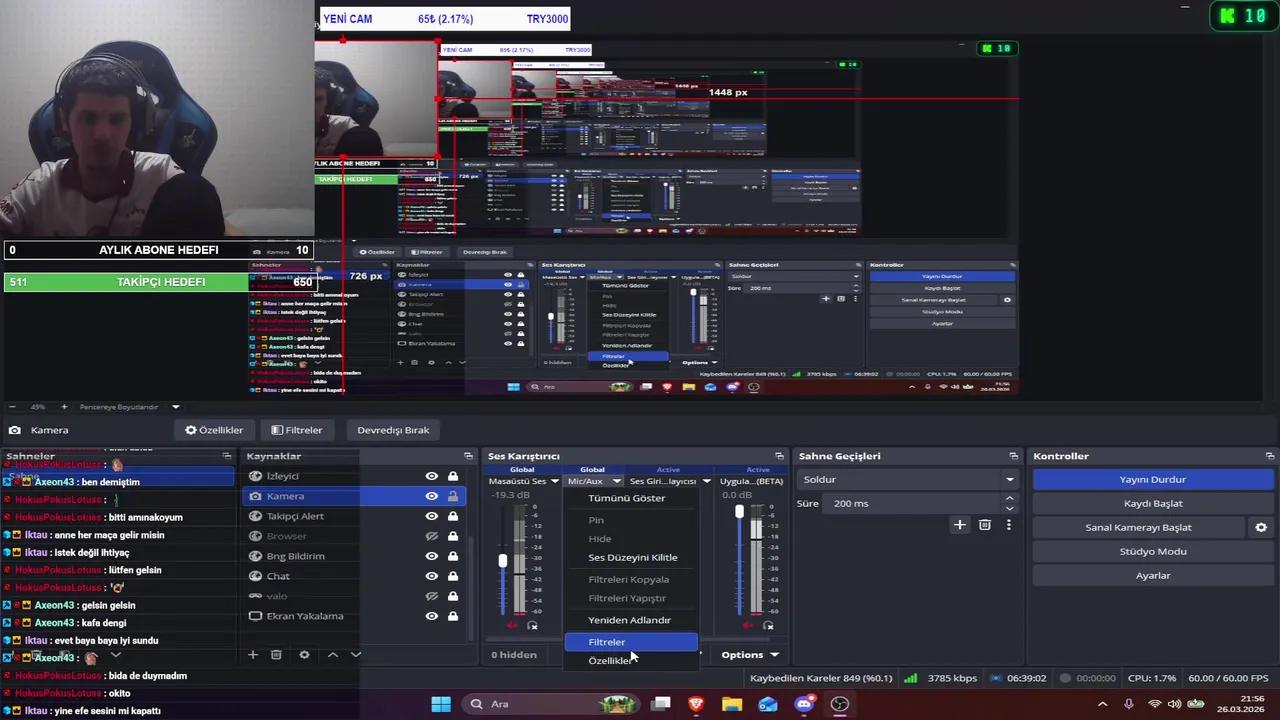Toggle lock on Chat source

453,576
